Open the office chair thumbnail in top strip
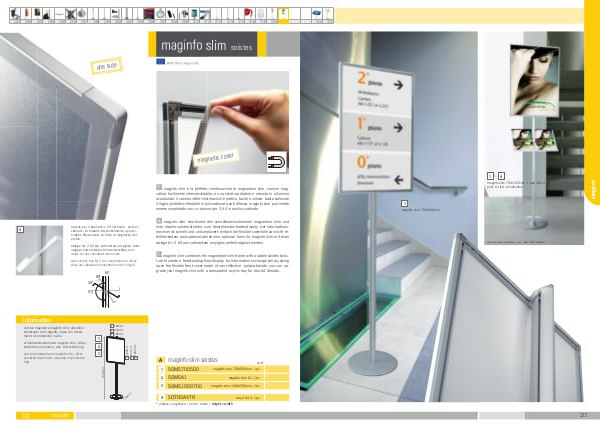This screenshot has width=600, height=426. pyautogui.click(x=15, y=15)
